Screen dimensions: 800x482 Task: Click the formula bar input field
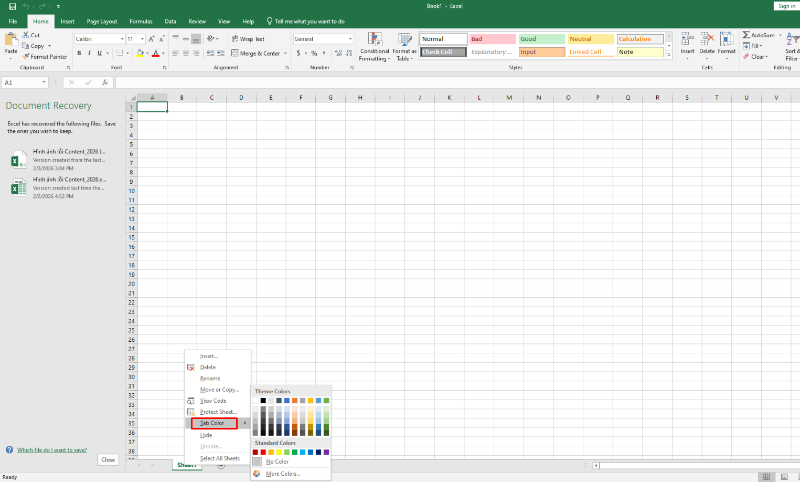click(457, 82)
